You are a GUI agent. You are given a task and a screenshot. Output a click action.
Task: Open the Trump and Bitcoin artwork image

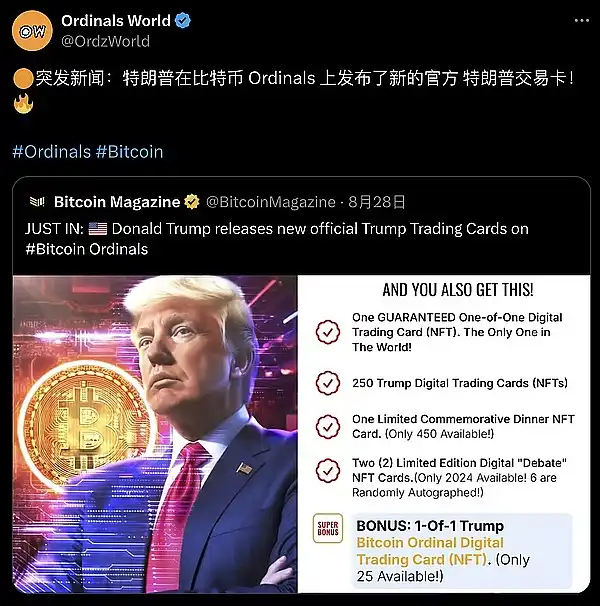tap(155, 434)
